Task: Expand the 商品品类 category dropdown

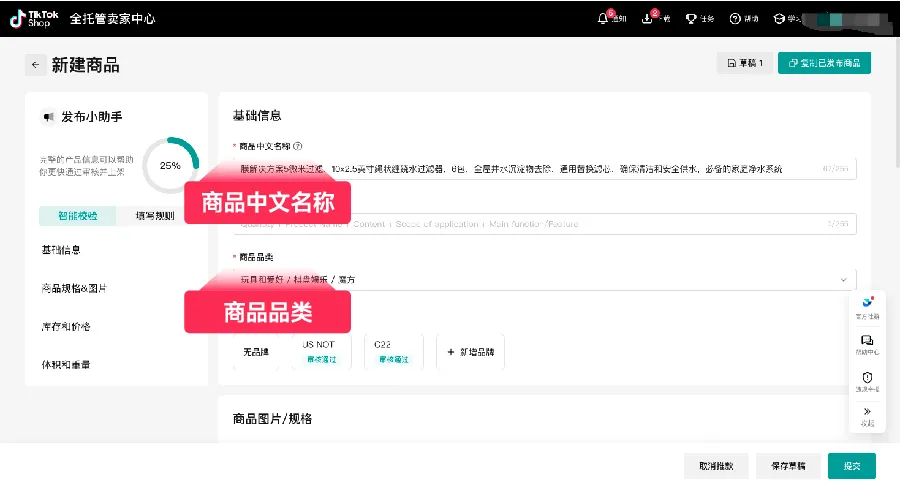Action: point(843,280)
